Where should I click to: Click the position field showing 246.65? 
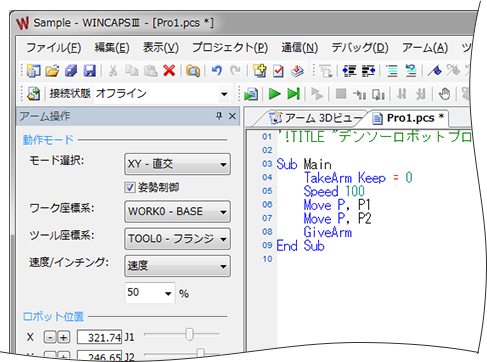point(99,355)
